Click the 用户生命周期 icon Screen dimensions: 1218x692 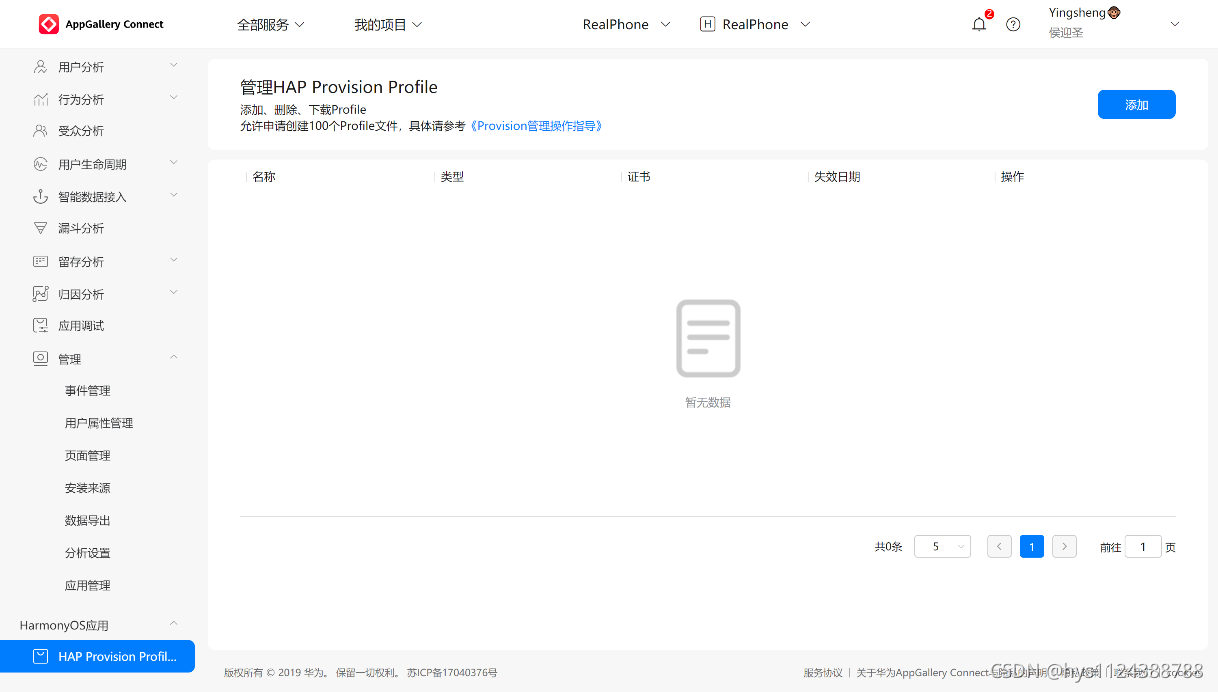pos(40,164)
